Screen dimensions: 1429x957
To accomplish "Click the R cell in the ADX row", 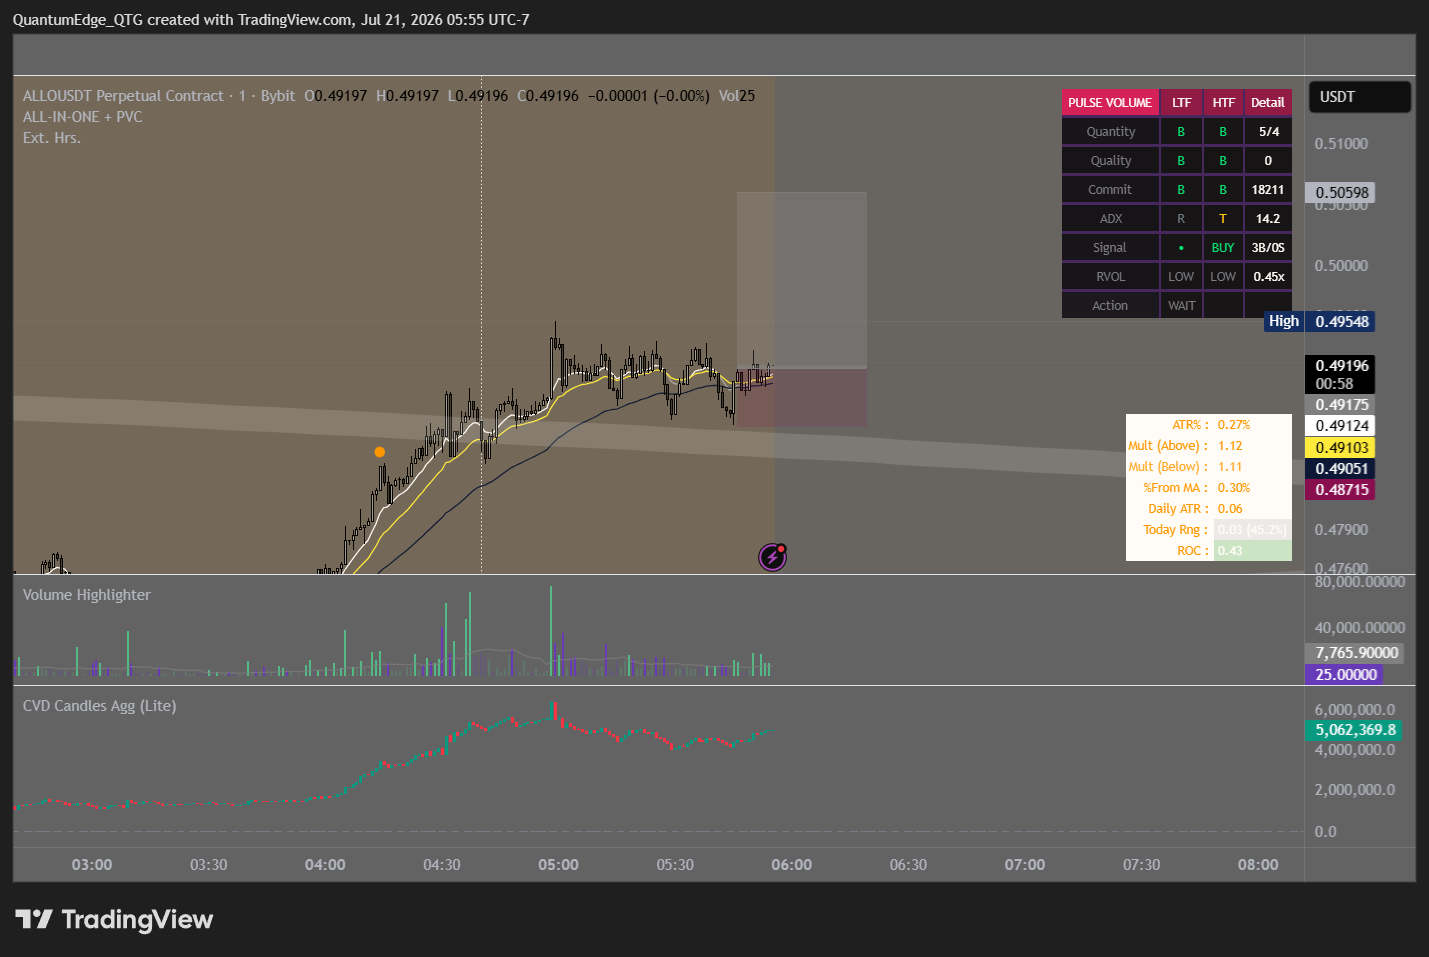I will point(1181,219).
